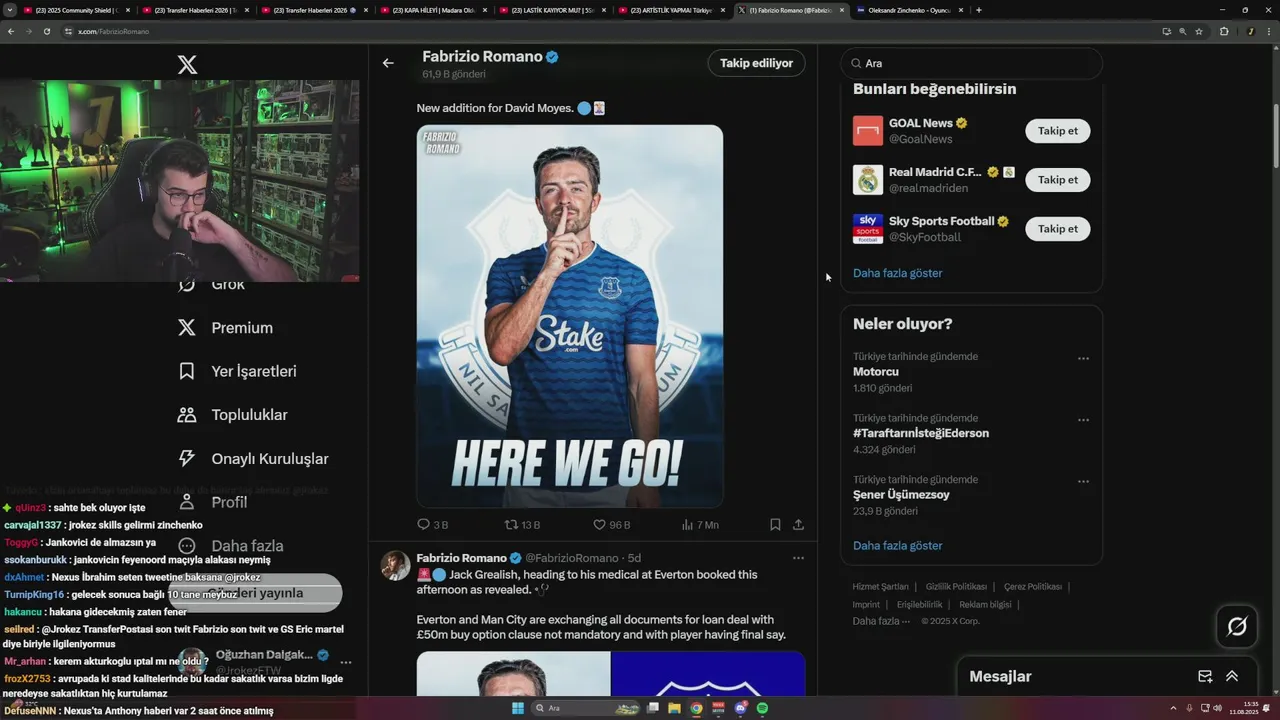Screen dimensions: 1280x720
Task: Click @FabrizioRomano handle in the 5d tweet
Action: click(572, 558)
